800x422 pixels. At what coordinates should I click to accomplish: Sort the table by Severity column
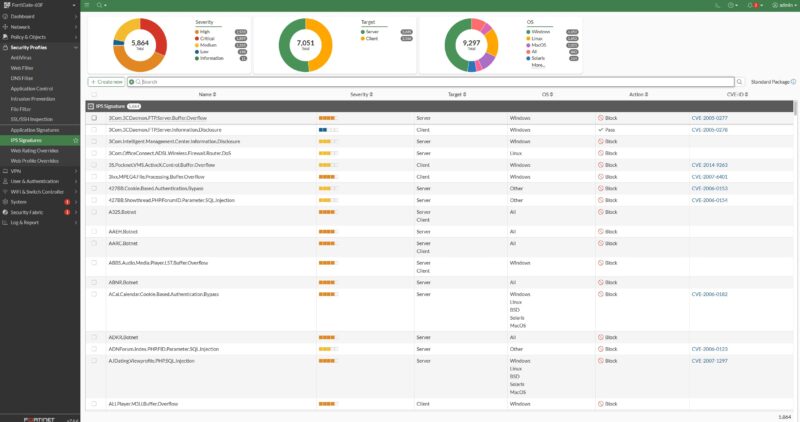361,94
